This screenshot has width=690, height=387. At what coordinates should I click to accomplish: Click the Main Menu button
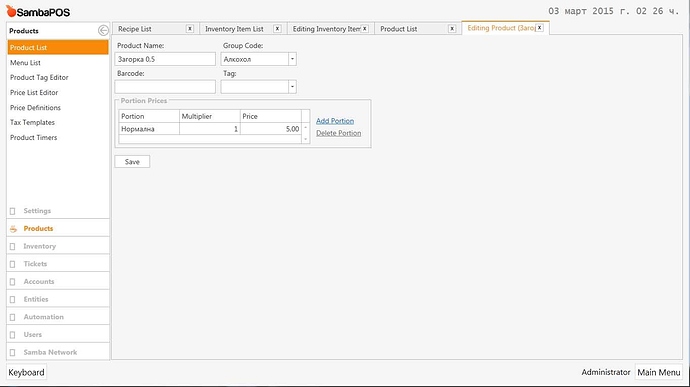pos(659,372)
